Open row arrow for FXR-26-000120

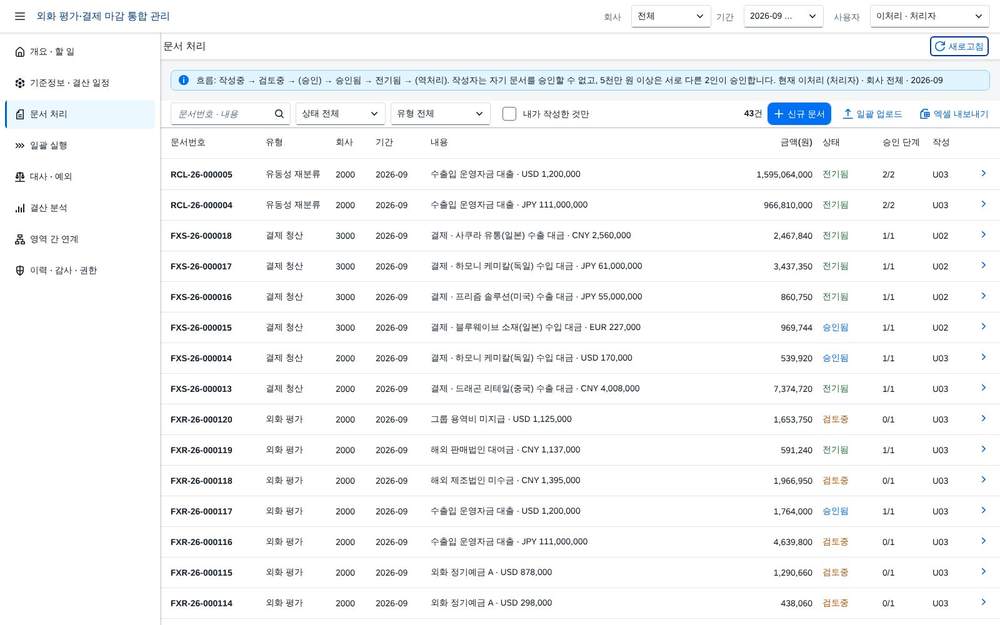coord(983,418)
